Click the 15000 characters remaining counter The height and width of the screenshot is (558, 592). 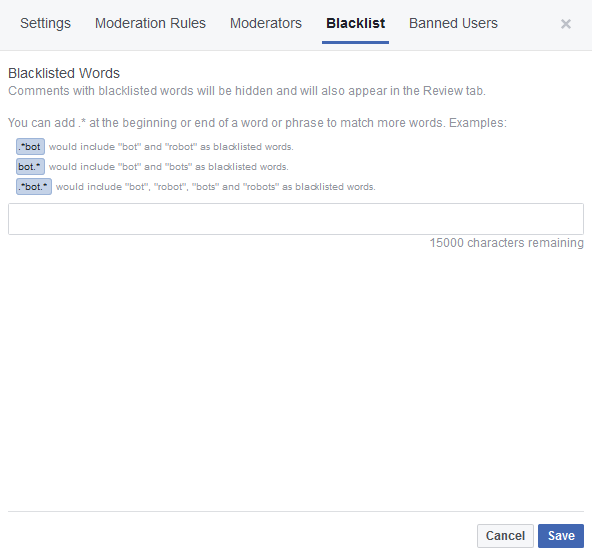click(x=507, y=243)
